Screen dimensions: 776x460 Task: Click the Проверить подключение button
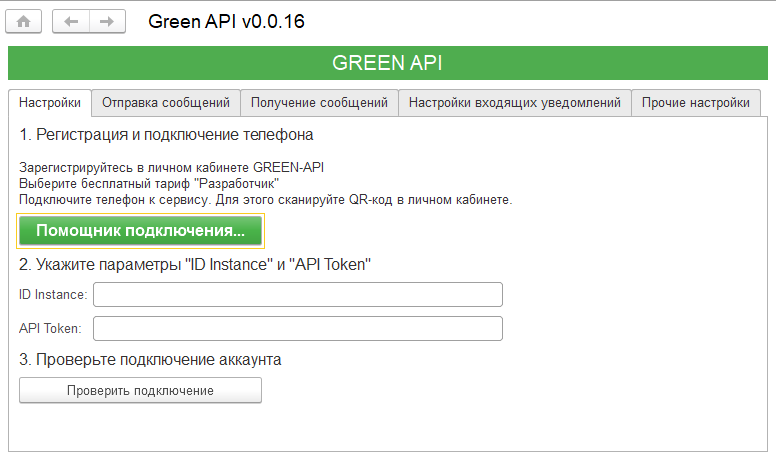pyautogui.click(x=141, y=391)
